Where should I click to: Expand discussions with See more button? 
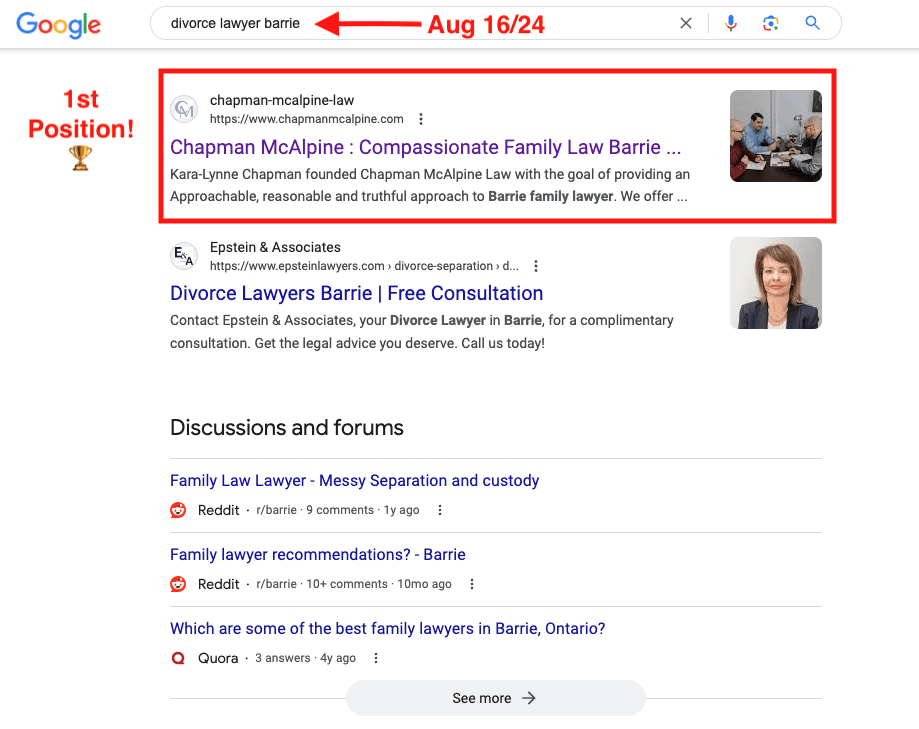point(495,698)
